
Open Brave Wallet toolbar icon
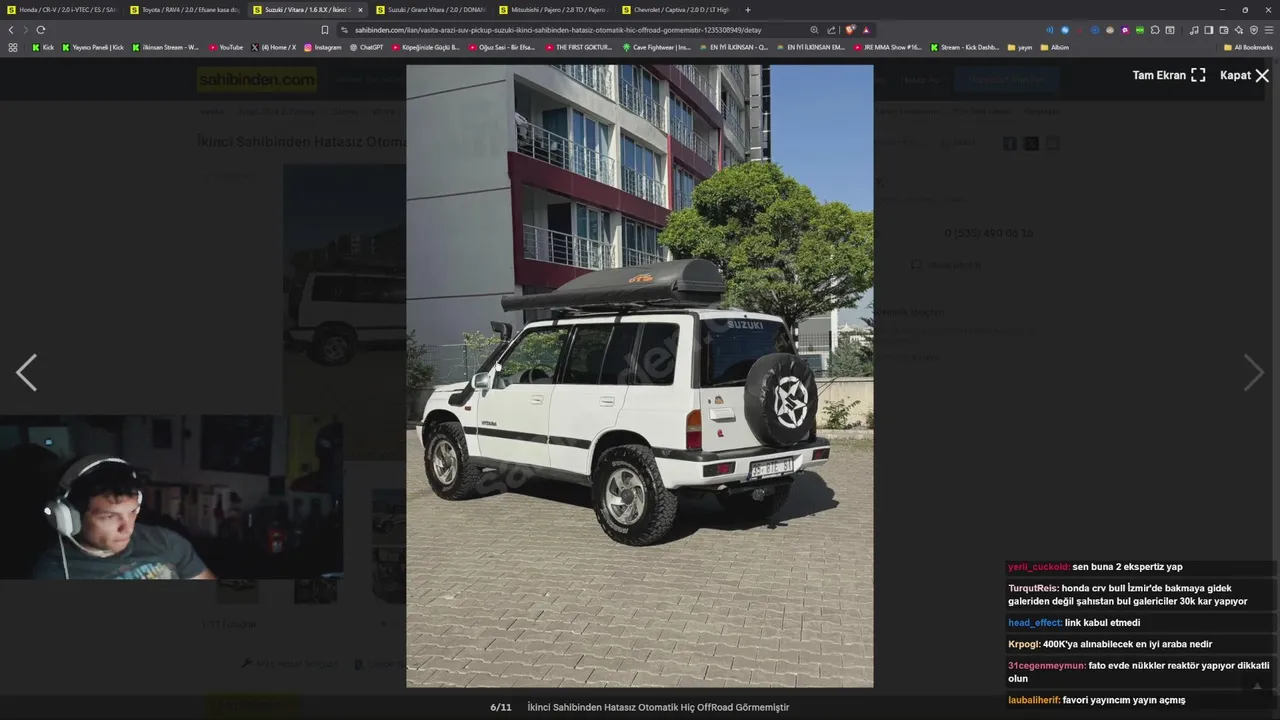[x=1223, y=30]
